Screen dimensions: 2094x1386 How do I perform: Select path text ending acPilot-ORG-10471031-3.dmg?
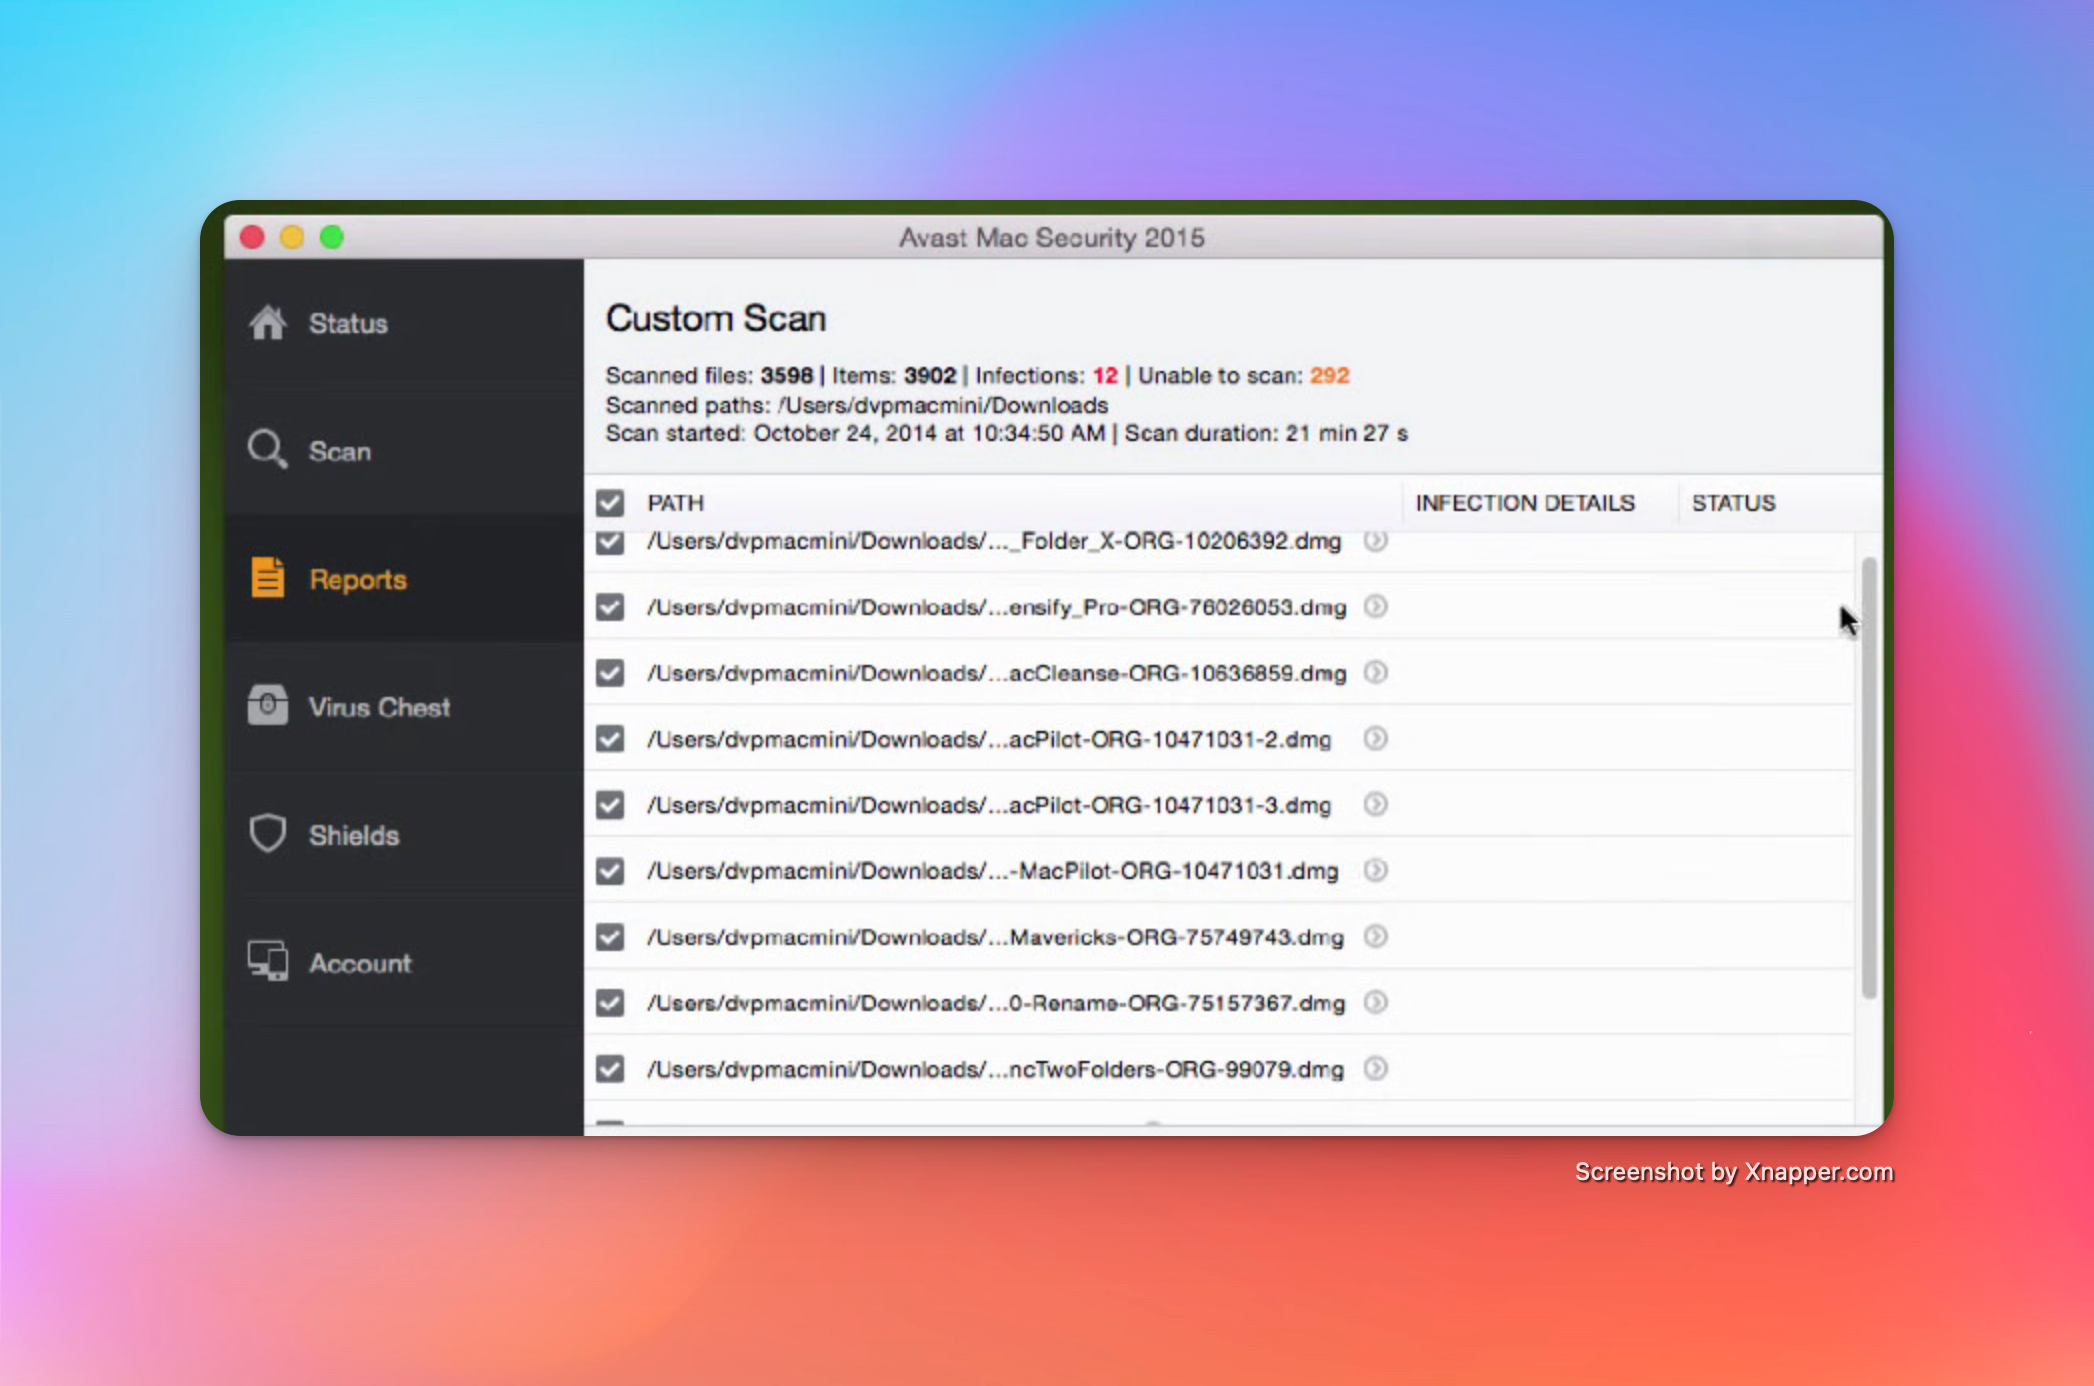(x=989, y=805)
